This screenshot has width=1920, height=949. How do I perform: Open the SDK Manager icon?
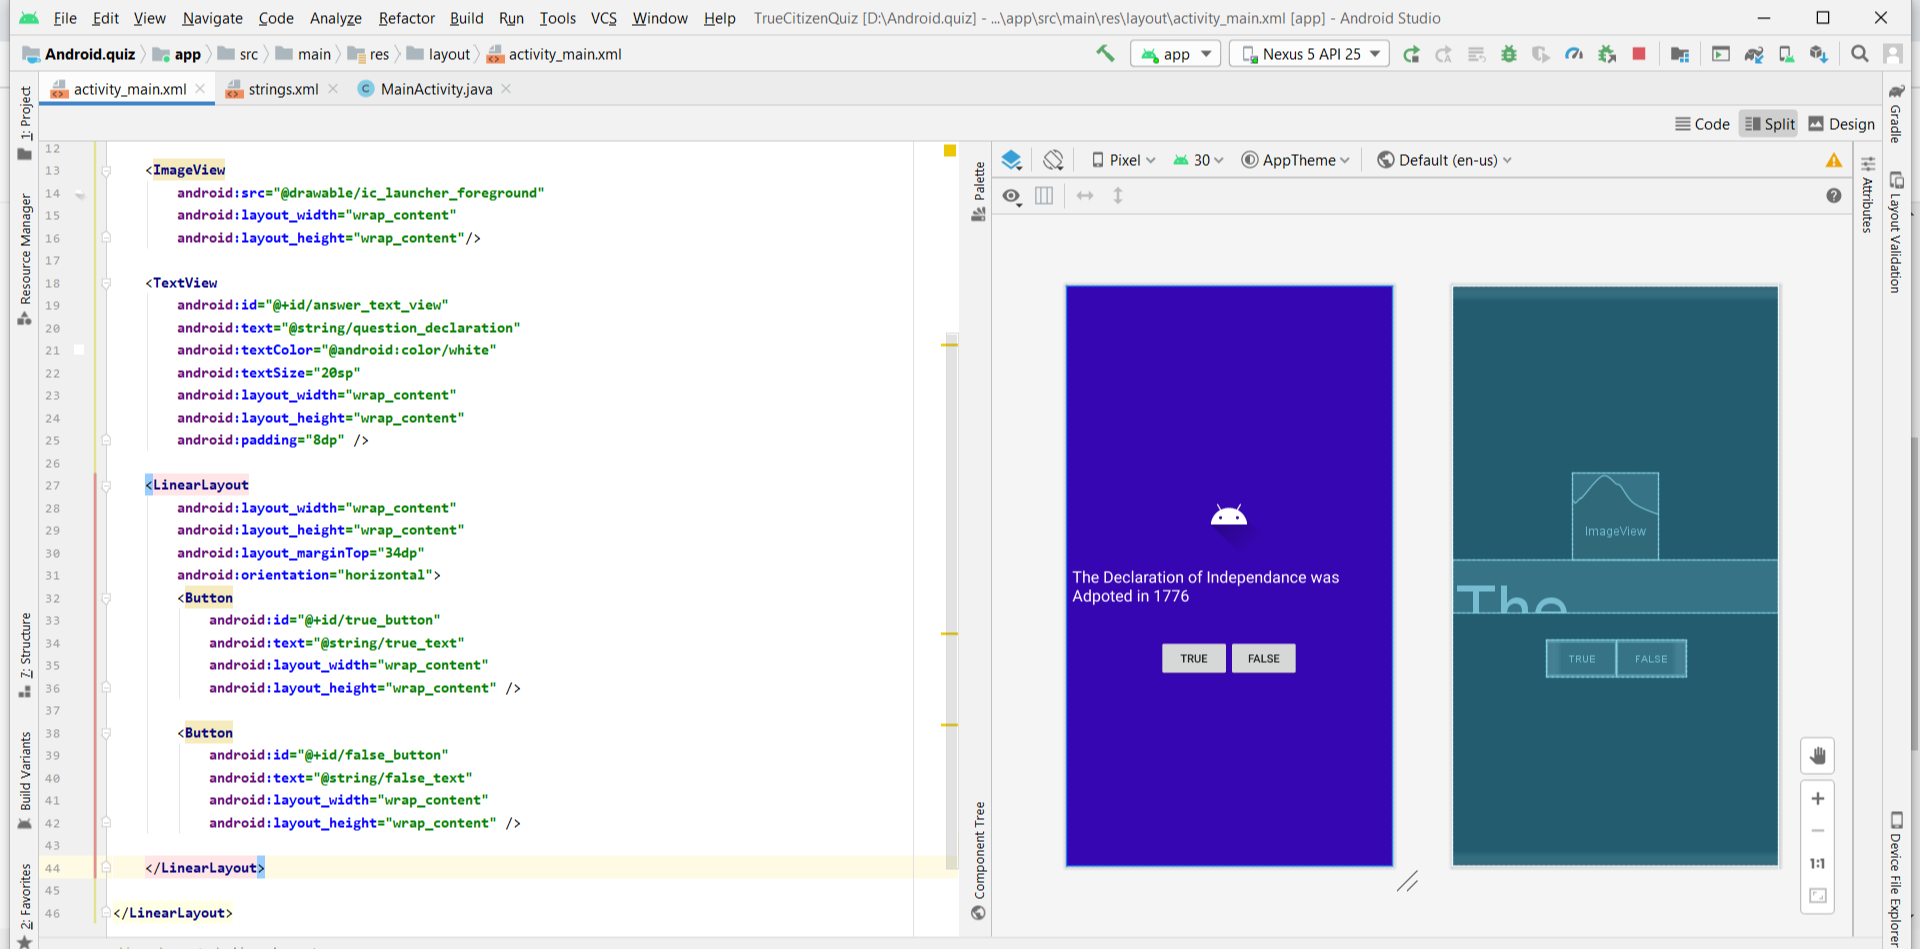pos(1819,54)
